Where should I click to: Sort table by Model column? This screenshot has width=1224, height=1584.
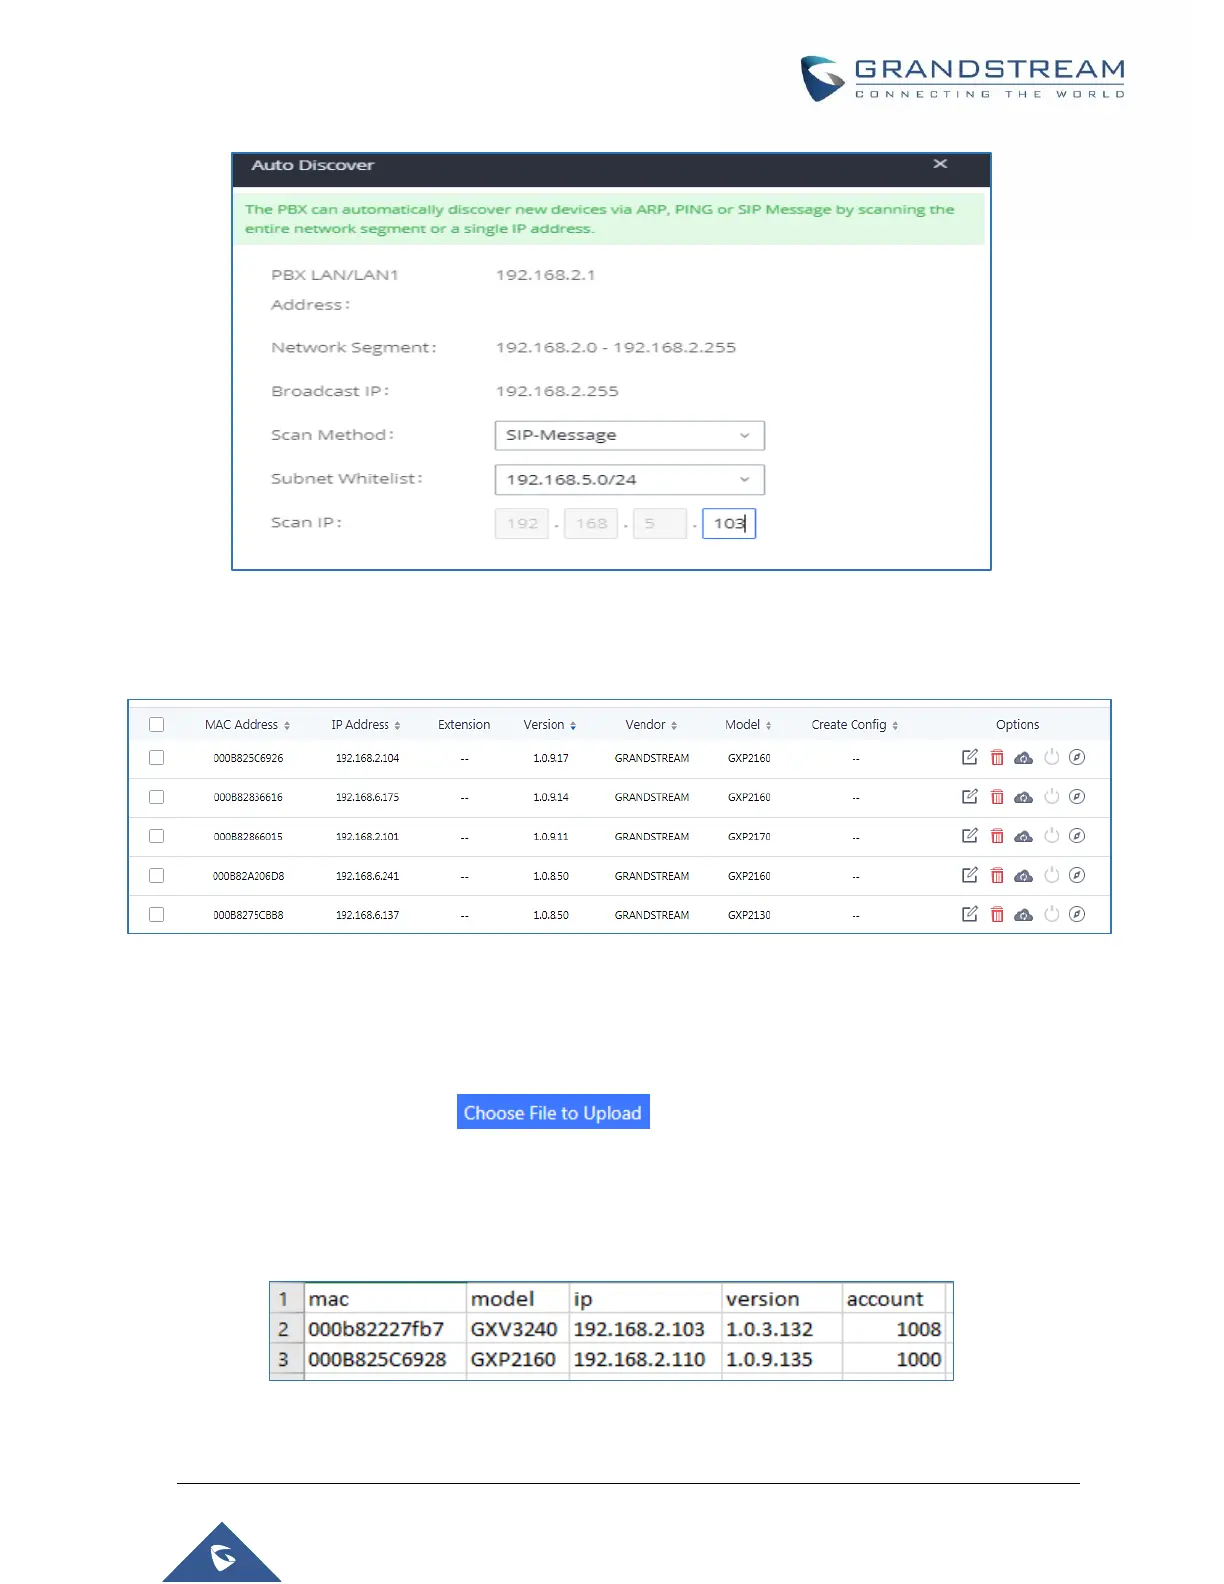pos(748,724)
